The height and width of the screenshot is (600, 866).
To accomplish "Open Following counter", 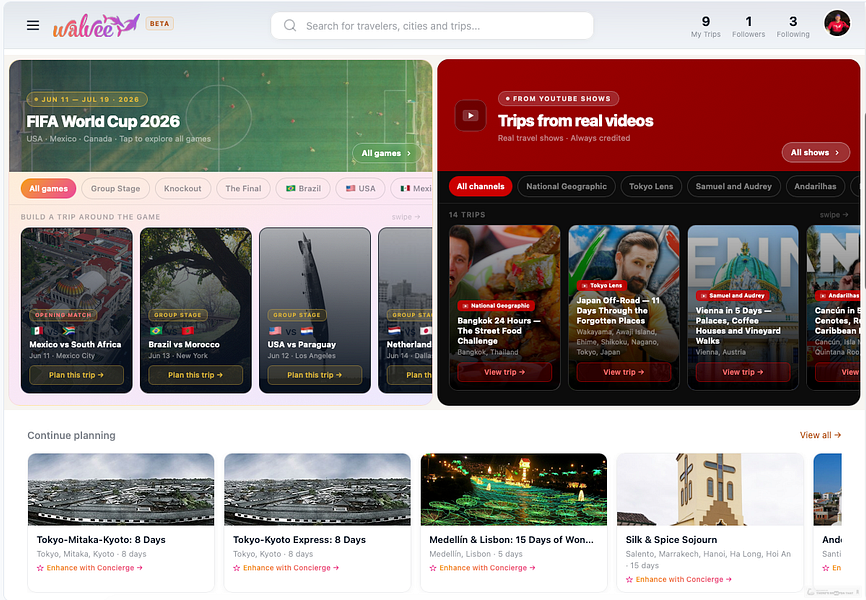I will tap(793, 26).
